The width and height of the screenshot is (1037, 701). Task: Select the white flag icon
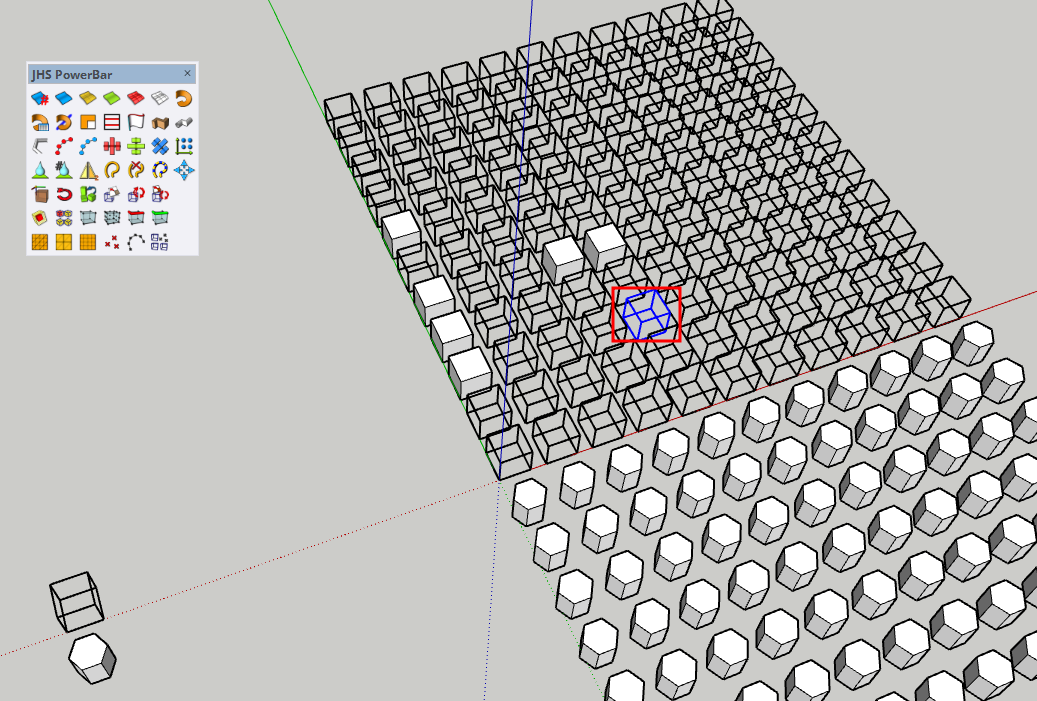[x=136, y=122]
